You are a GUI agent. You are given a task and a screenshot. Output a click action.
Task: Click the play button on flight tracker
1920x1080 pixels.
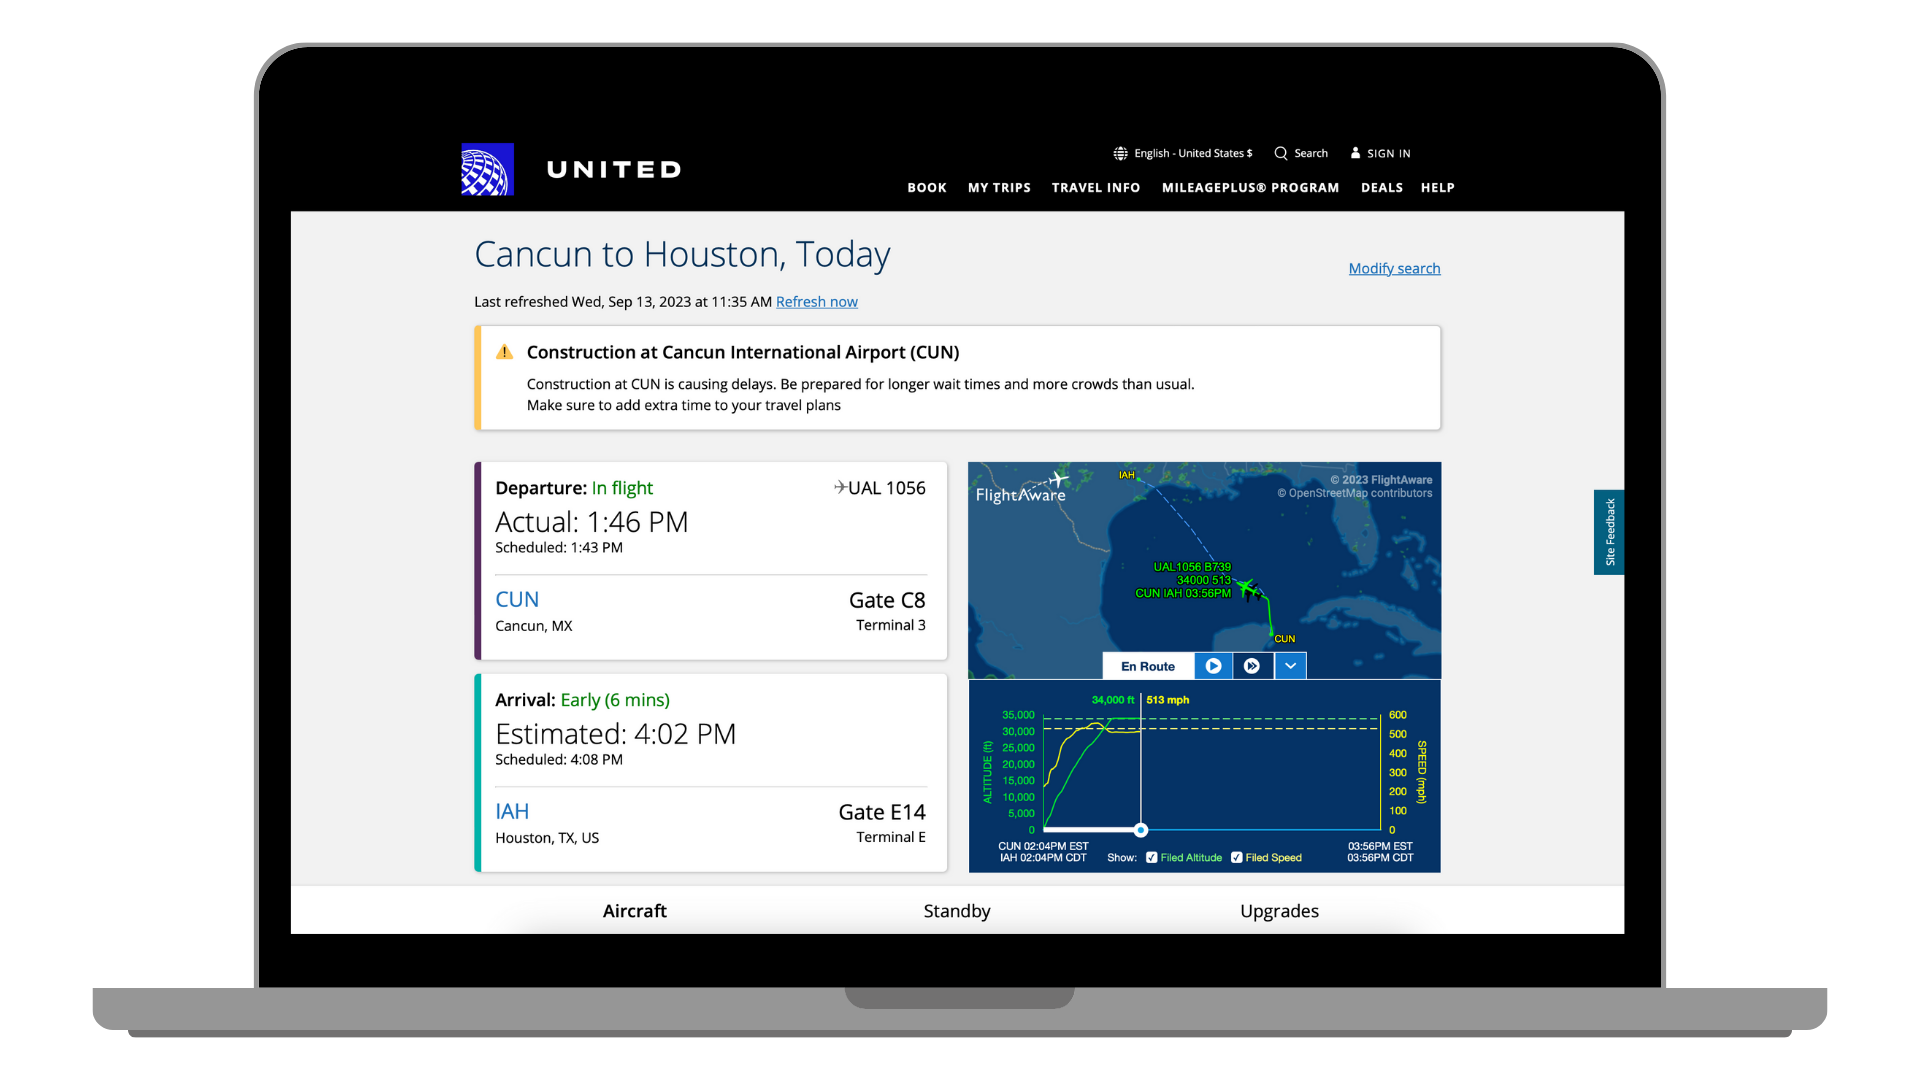[x=1211, y=665]
